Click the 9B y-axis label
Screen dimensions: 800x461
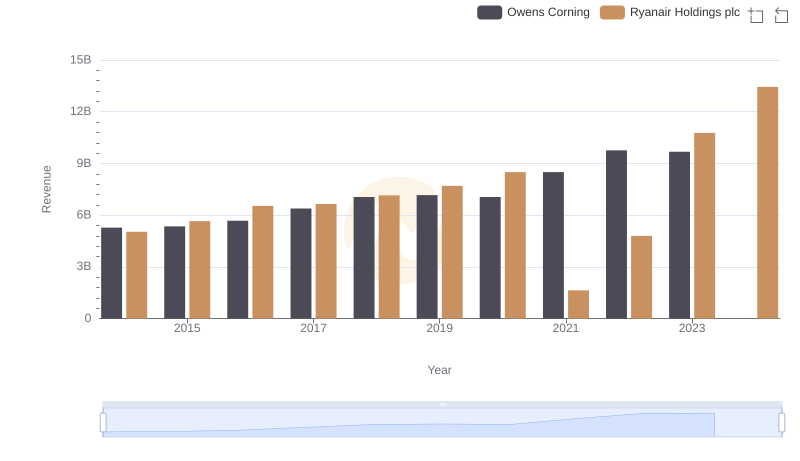[x=84, y=163]
